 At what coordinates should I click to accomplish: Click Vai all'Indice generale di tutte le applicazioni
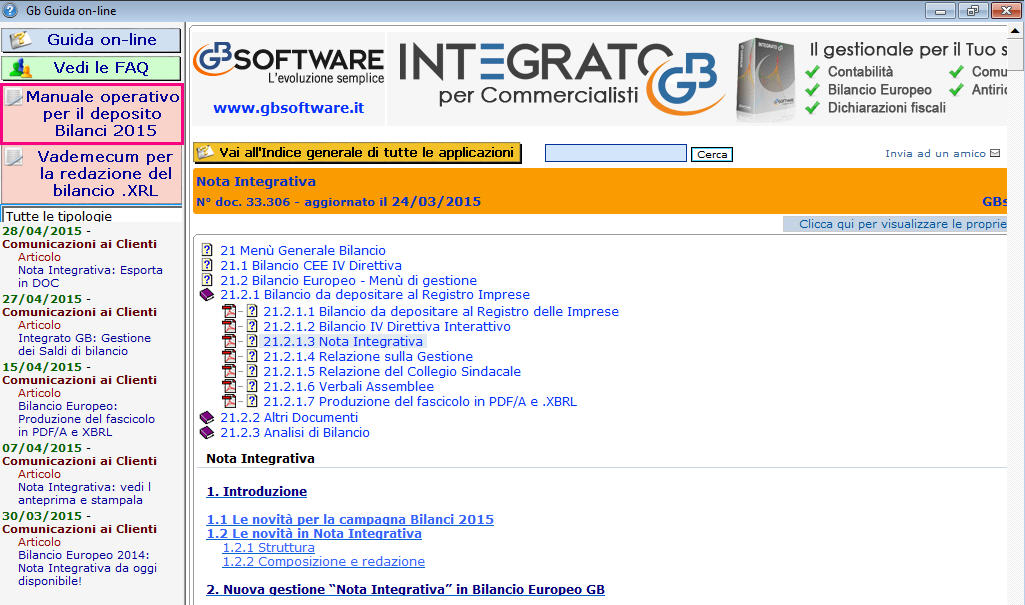coord(357,153)
